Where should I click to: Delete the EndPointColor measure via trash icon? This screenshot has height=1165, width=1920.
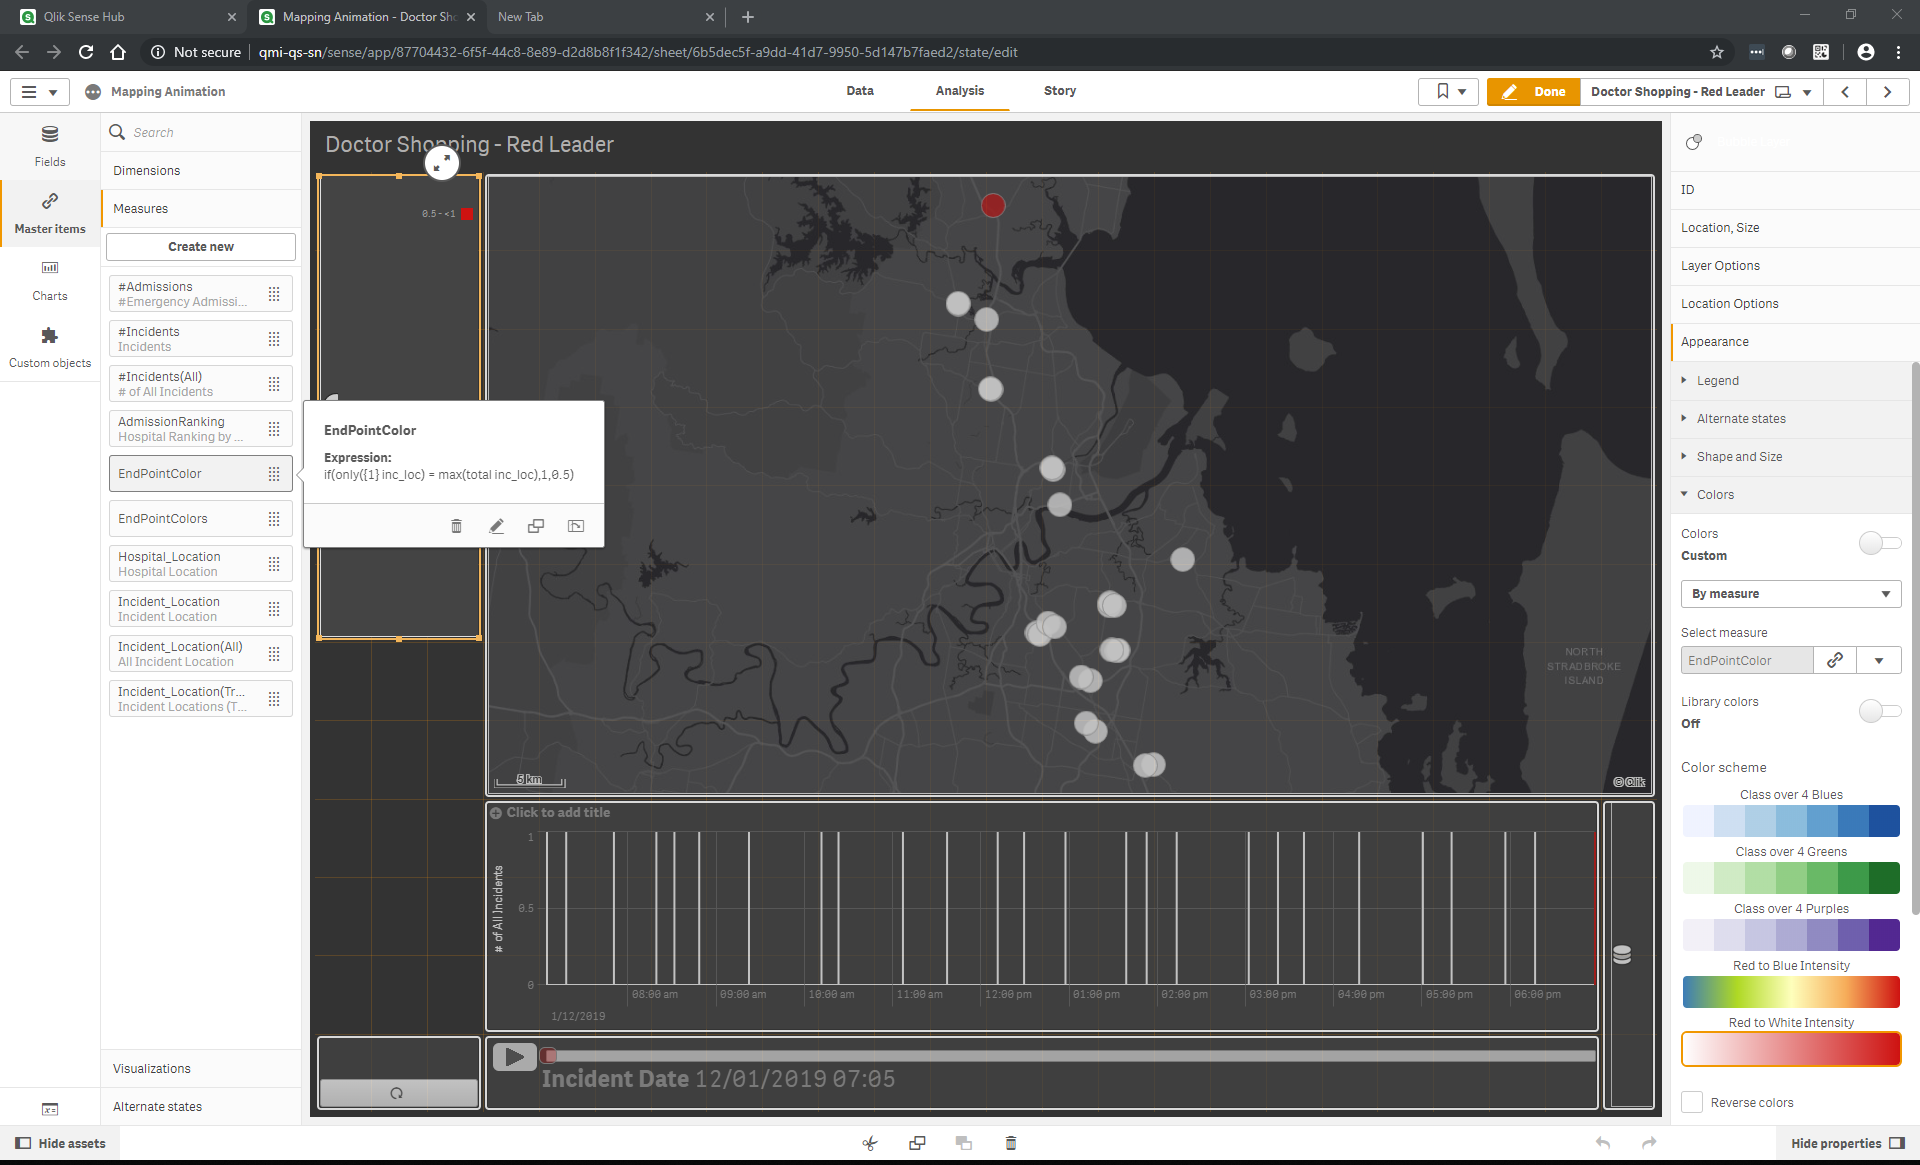coord(456,525)
